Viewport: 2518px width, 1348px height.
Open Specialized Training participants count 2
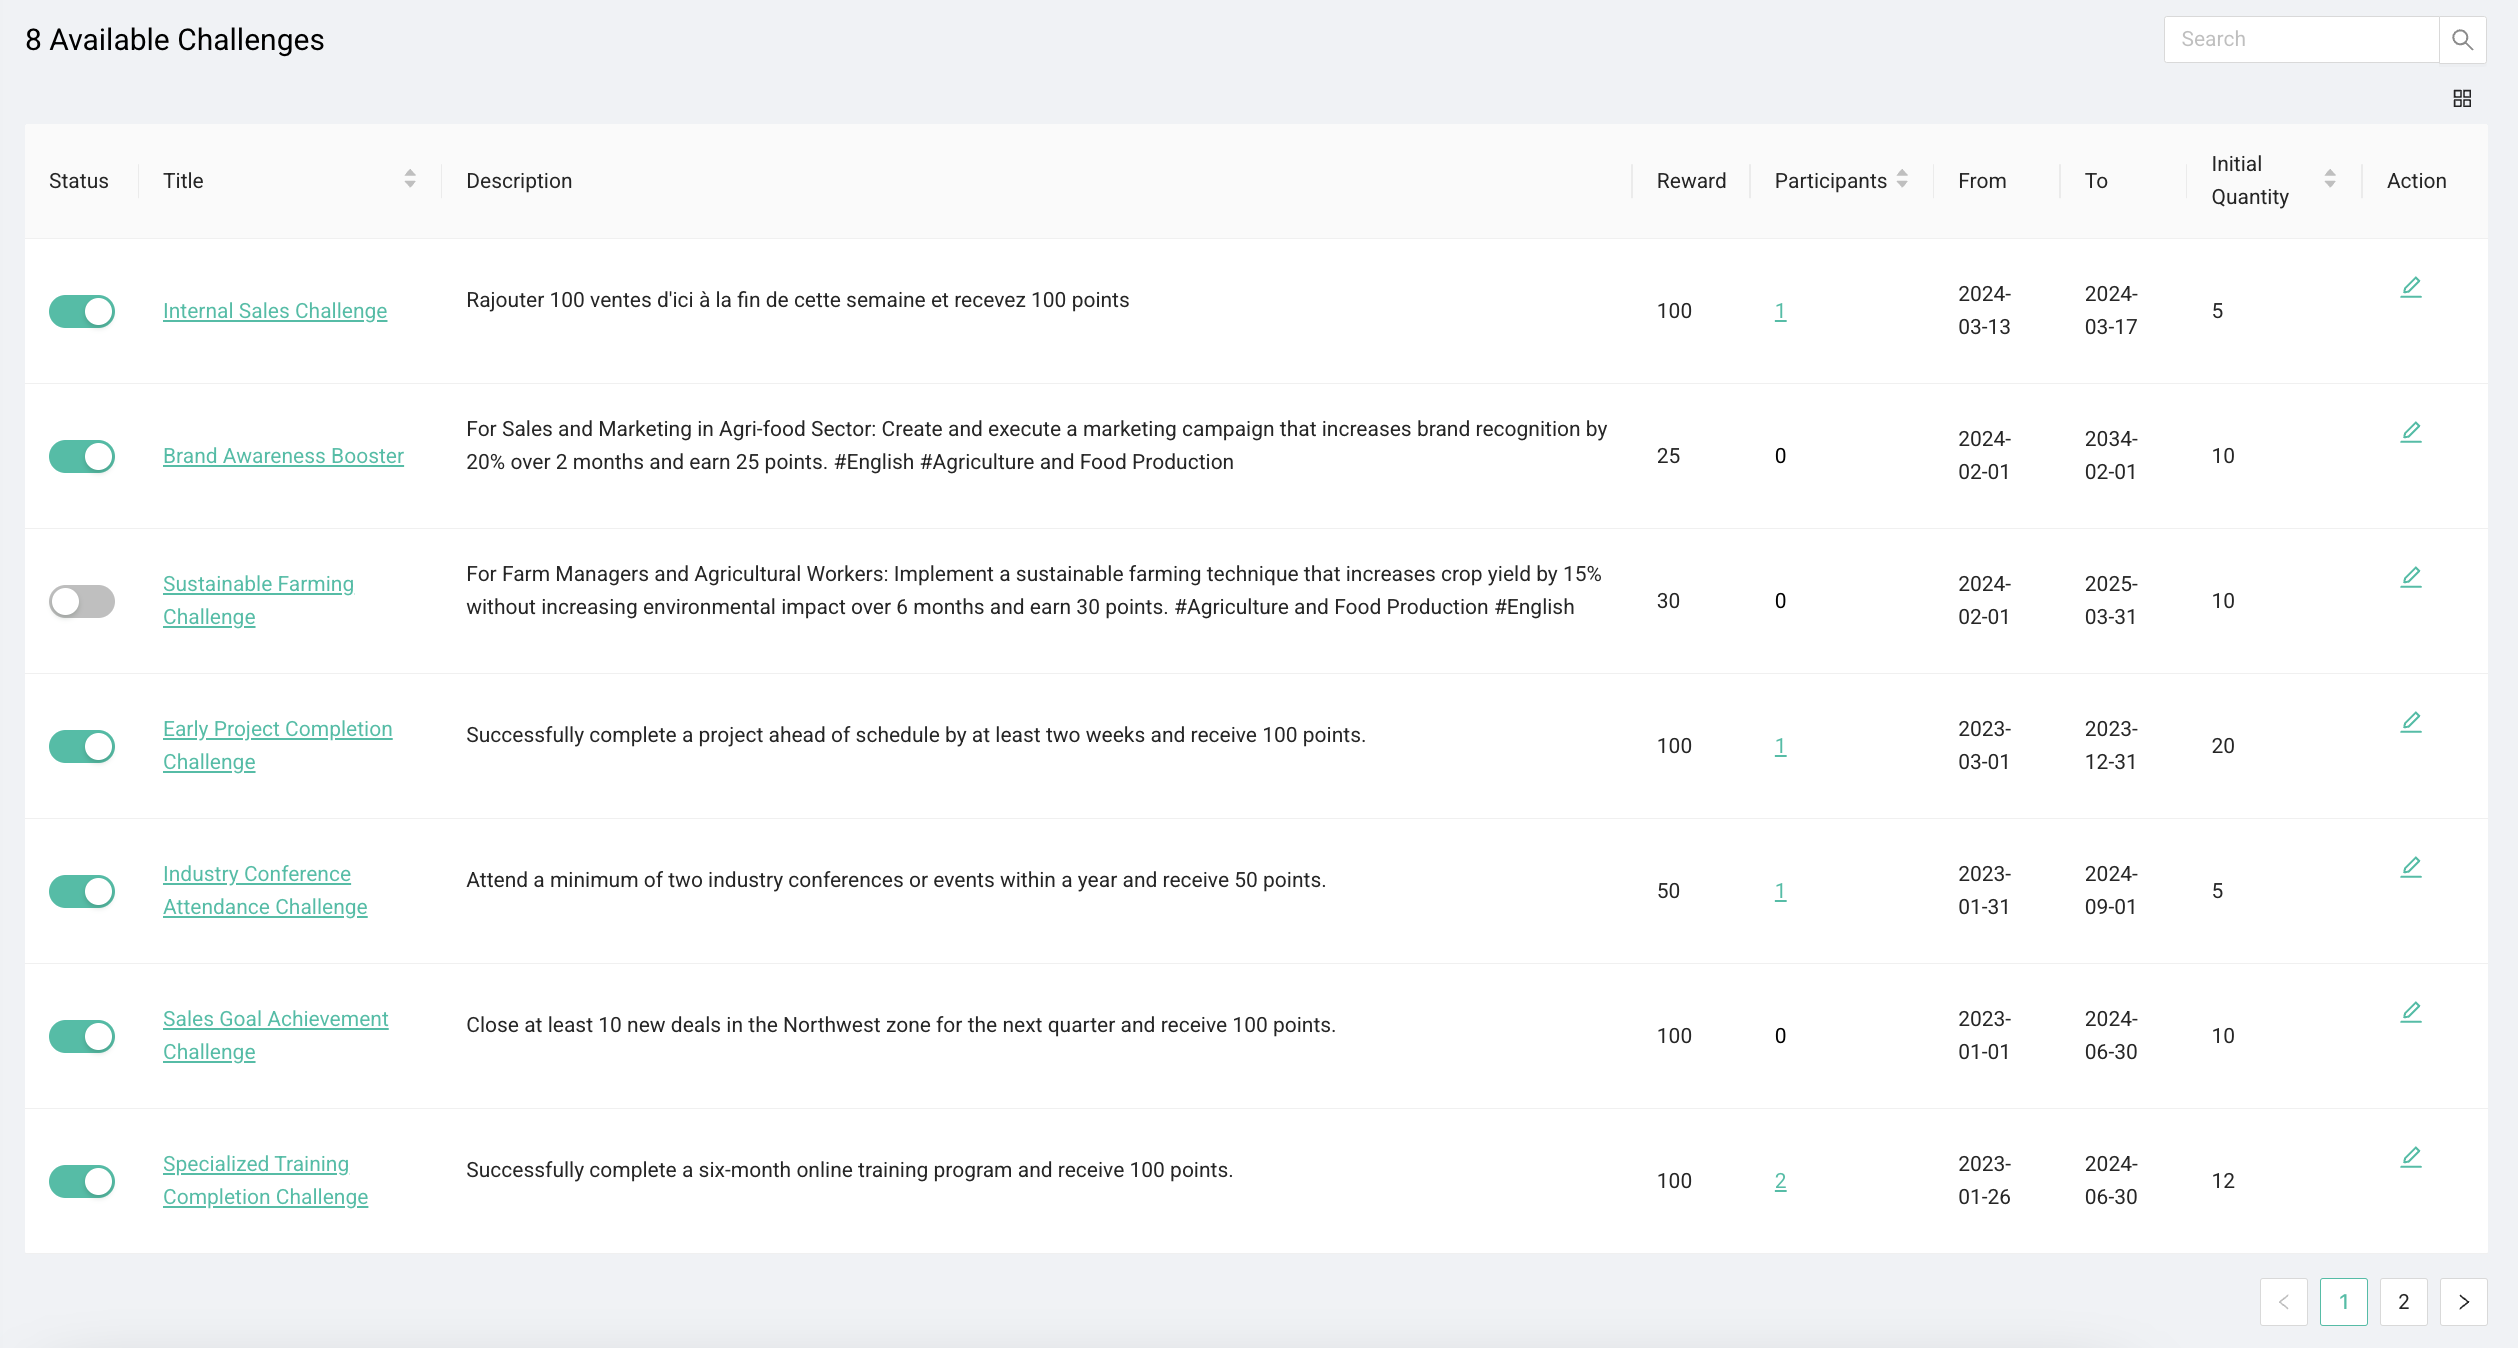click(x=1780, y=1181)
